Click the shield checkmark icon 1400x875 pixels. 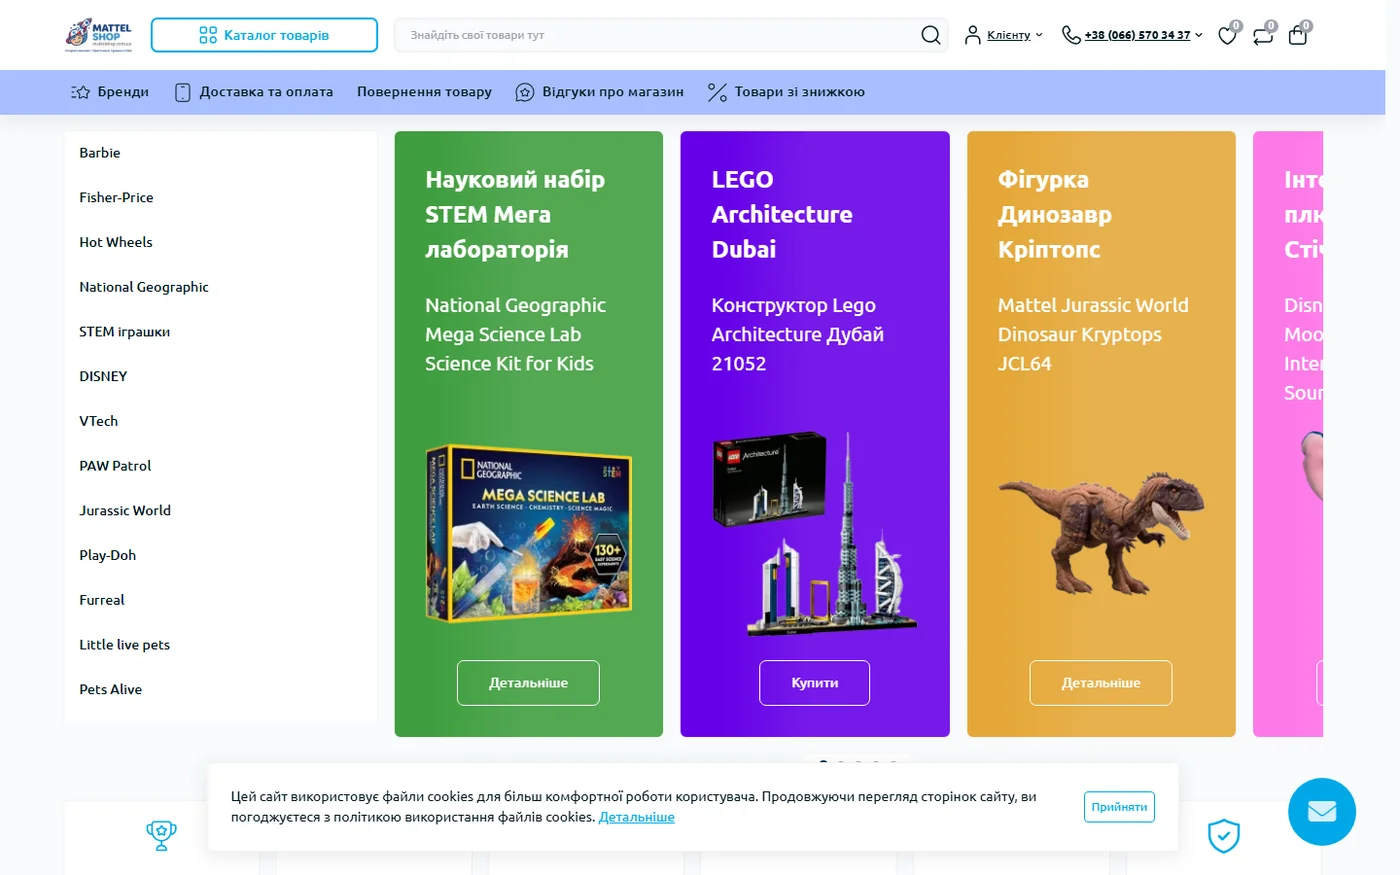(1224, 835)
